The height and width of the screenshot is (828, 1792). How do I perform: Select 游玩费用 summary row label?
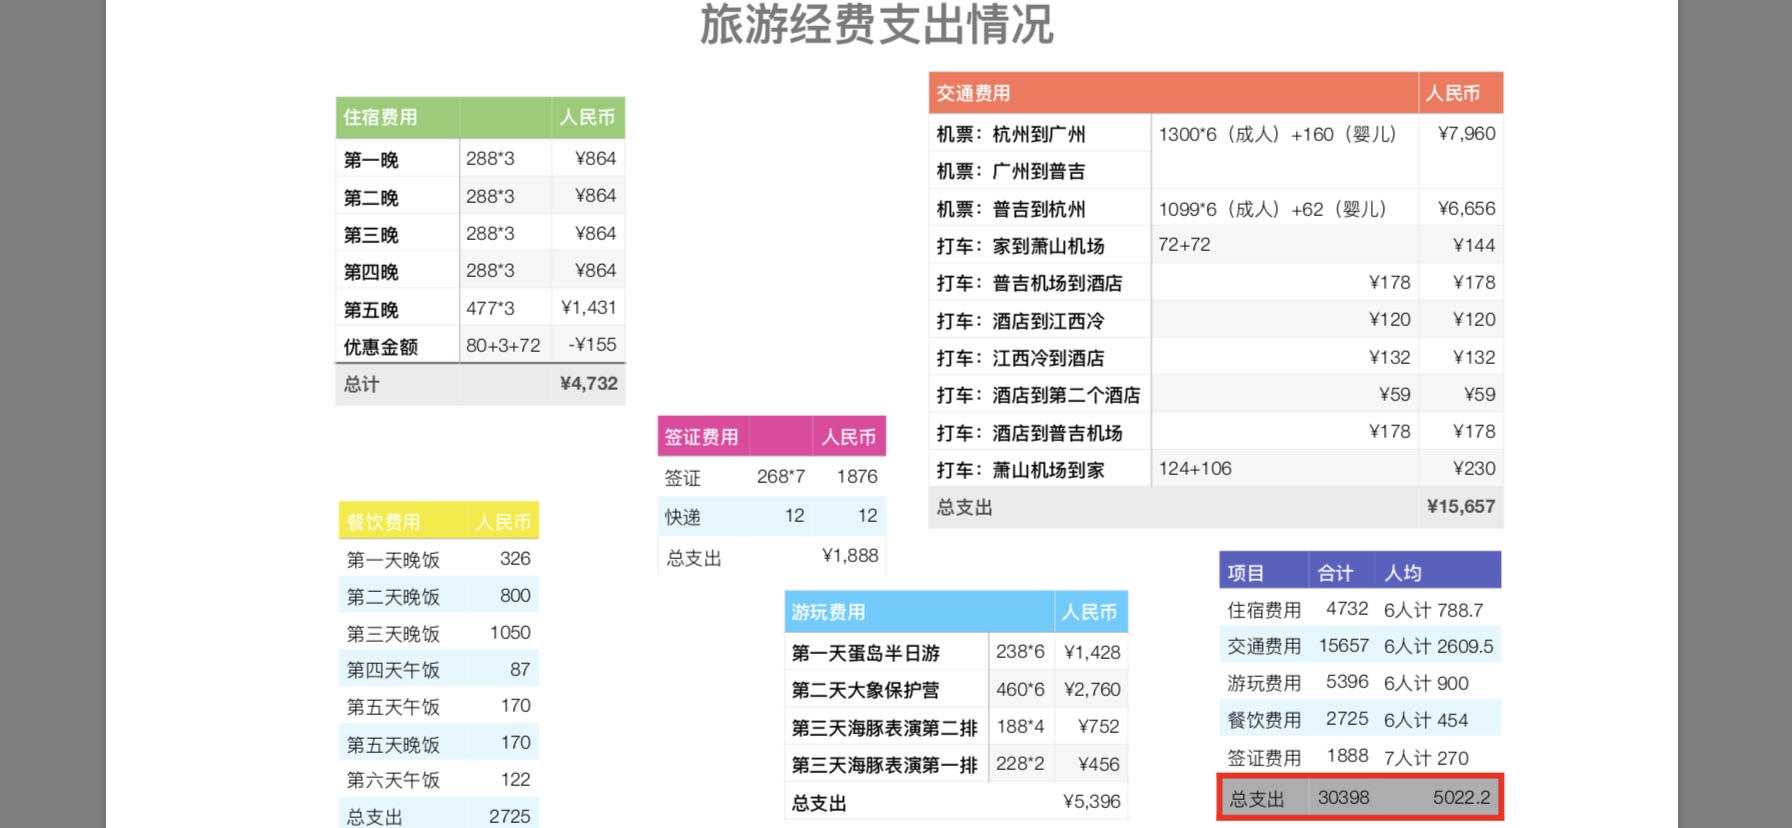coord(1264,683)
